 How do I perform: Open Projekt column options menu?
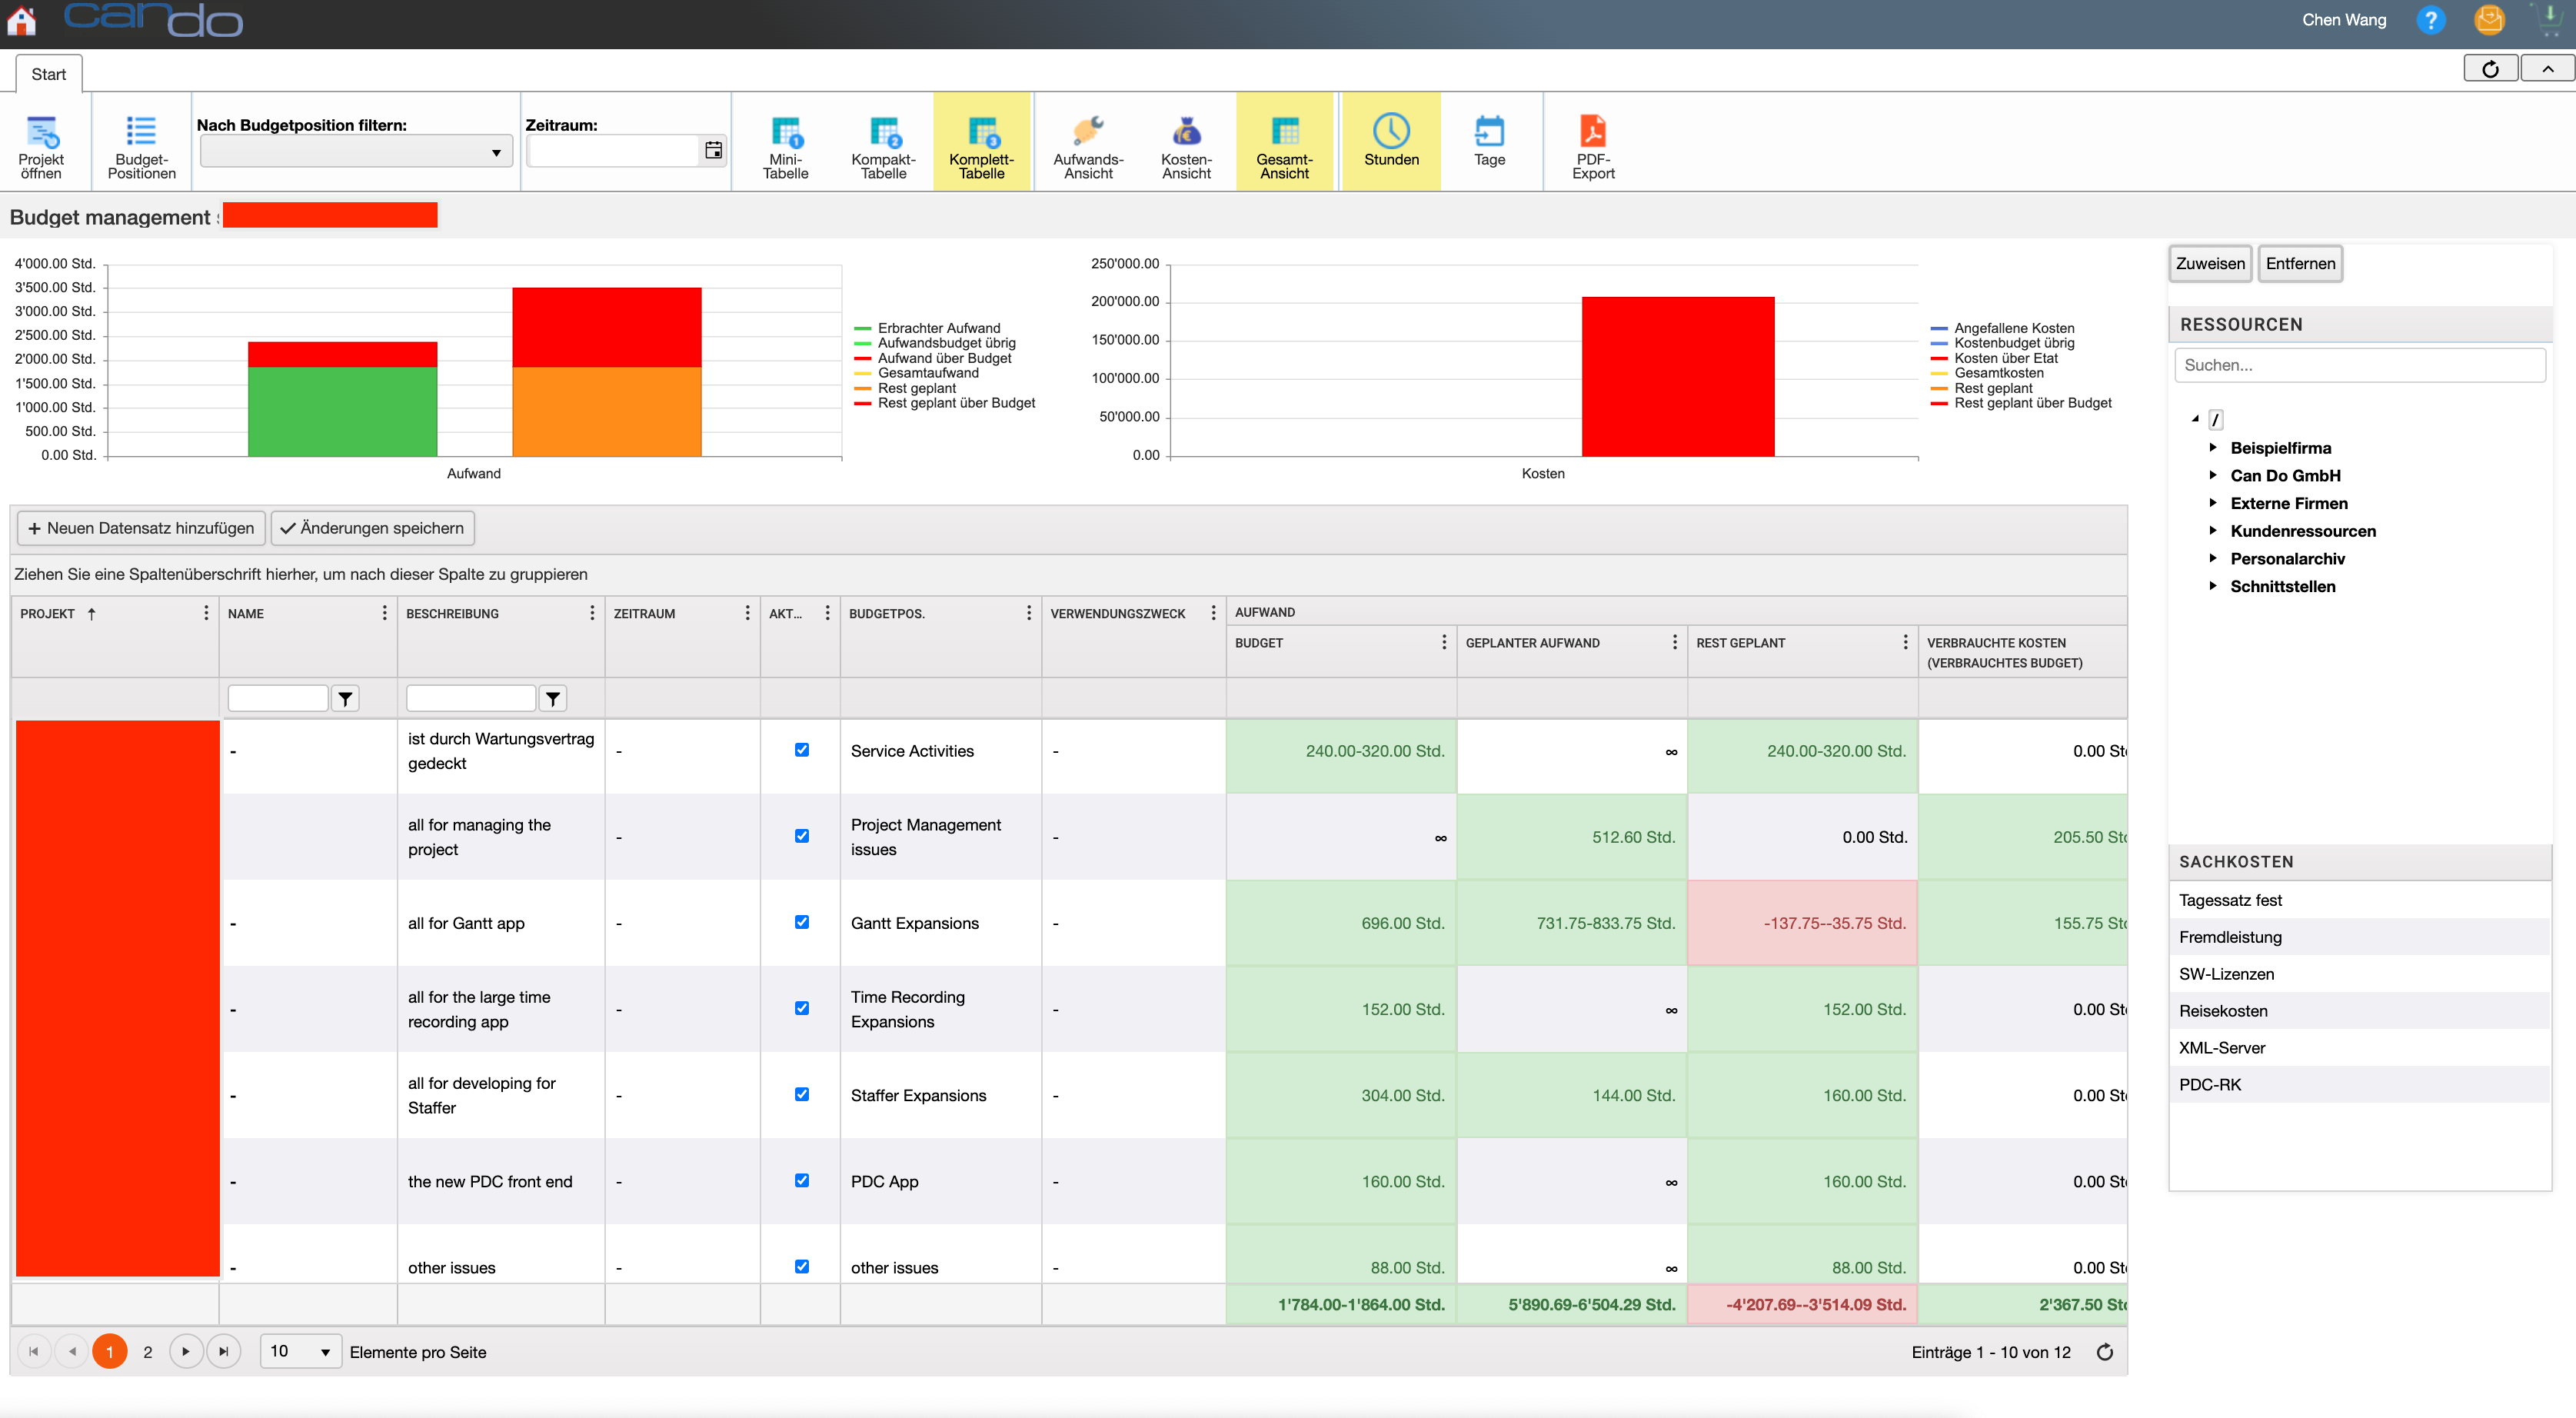coord(206,613)
